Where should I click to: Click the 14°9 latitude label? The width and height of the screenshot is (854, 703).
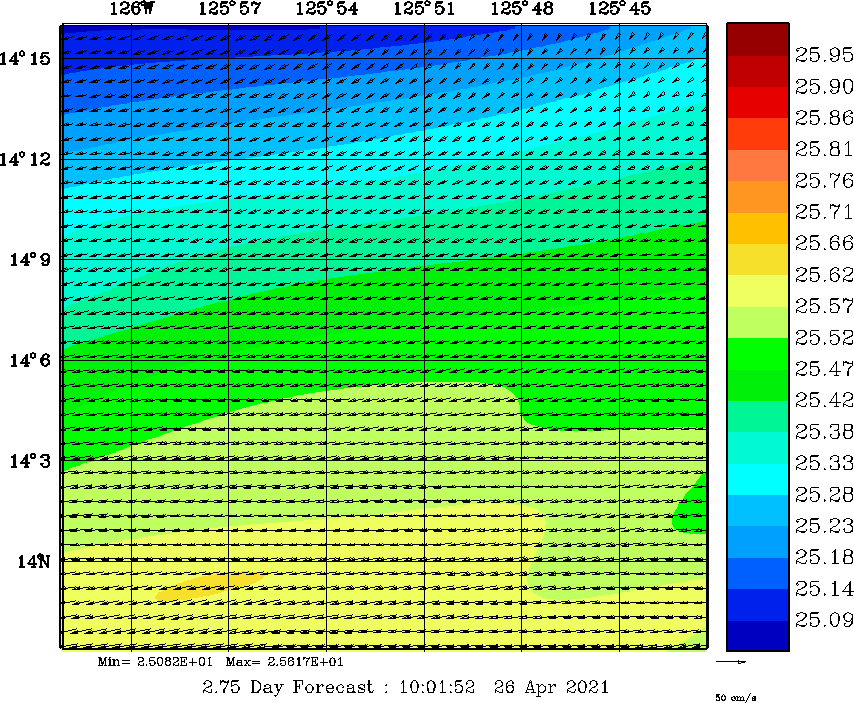30,259
